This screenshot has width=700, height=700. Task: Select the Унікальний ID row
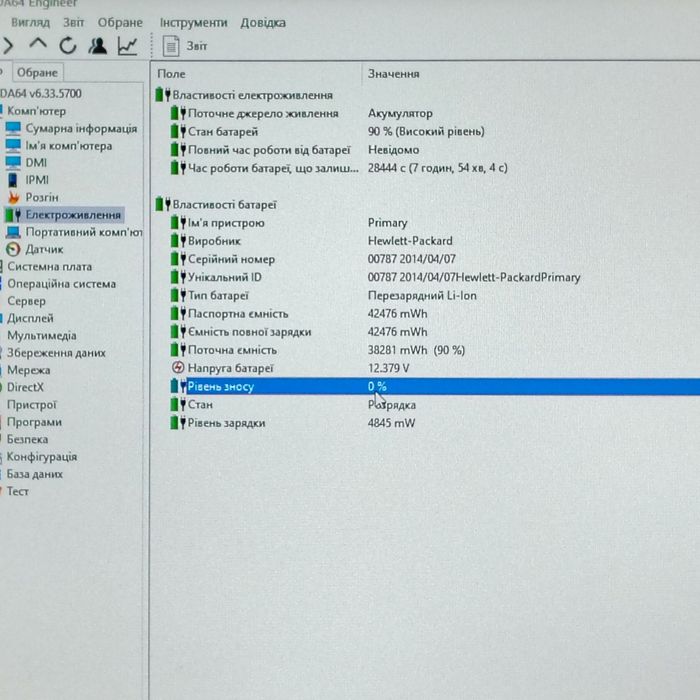click(427, 277)
